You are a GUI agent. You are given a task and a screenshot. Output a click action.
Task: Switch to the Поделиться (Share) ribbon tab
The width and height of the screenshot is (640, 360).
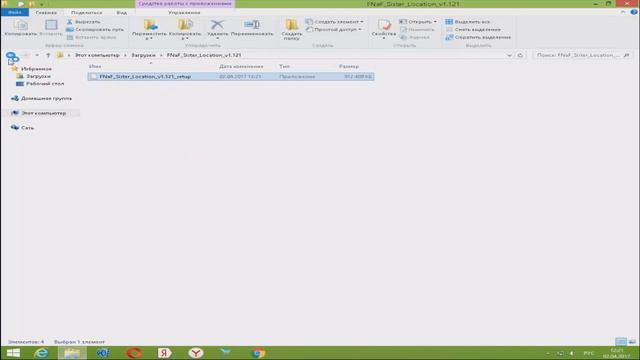click(x=87, y=13)
